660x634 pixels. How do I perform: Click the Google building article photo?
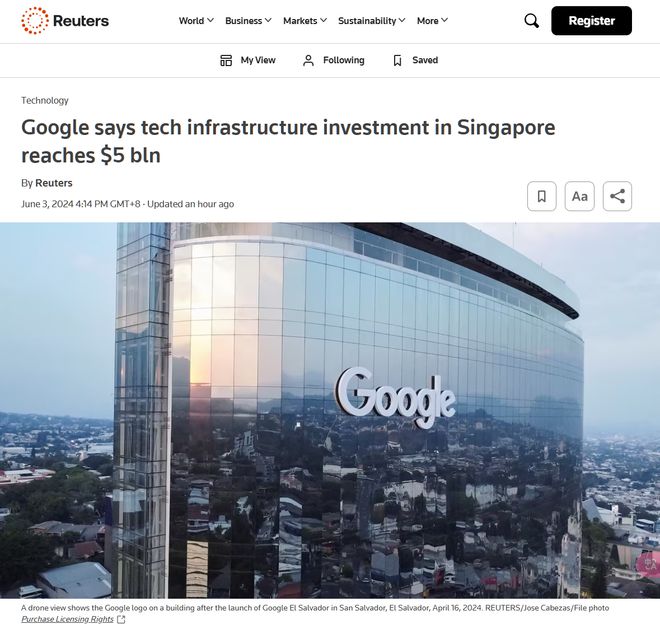pyautogui.click(x=330, y=410)
